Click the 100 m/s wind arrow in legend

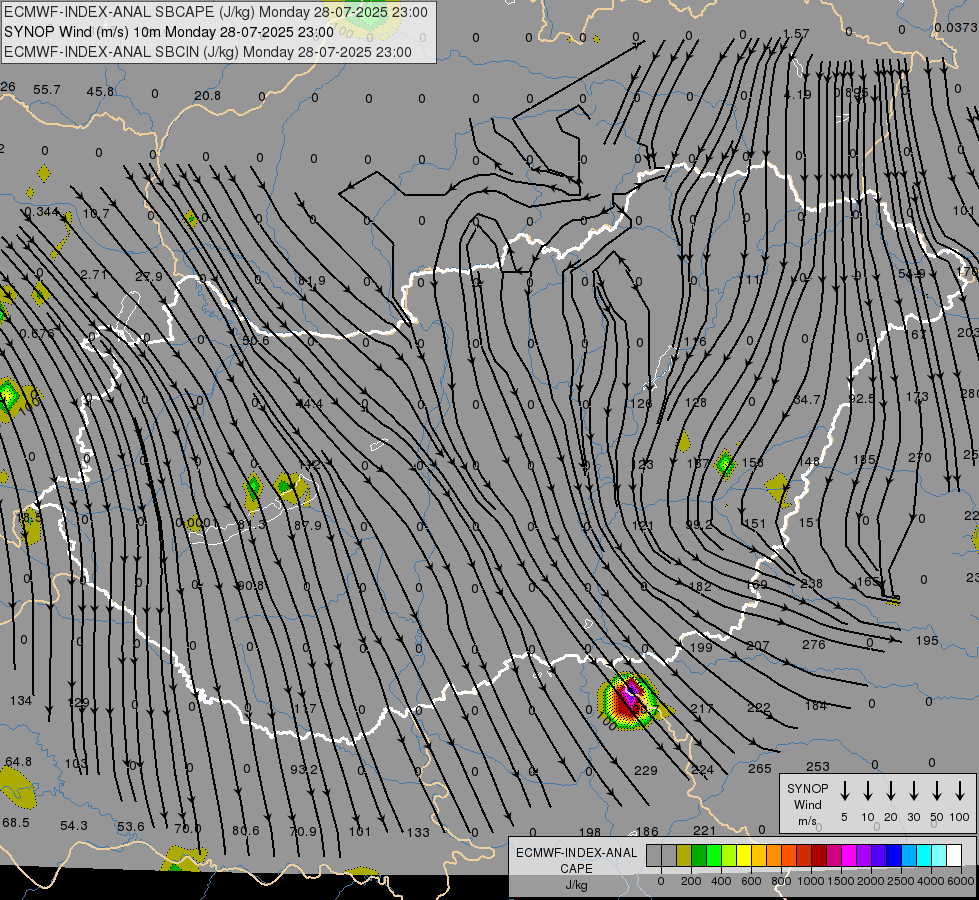(960, 791)
